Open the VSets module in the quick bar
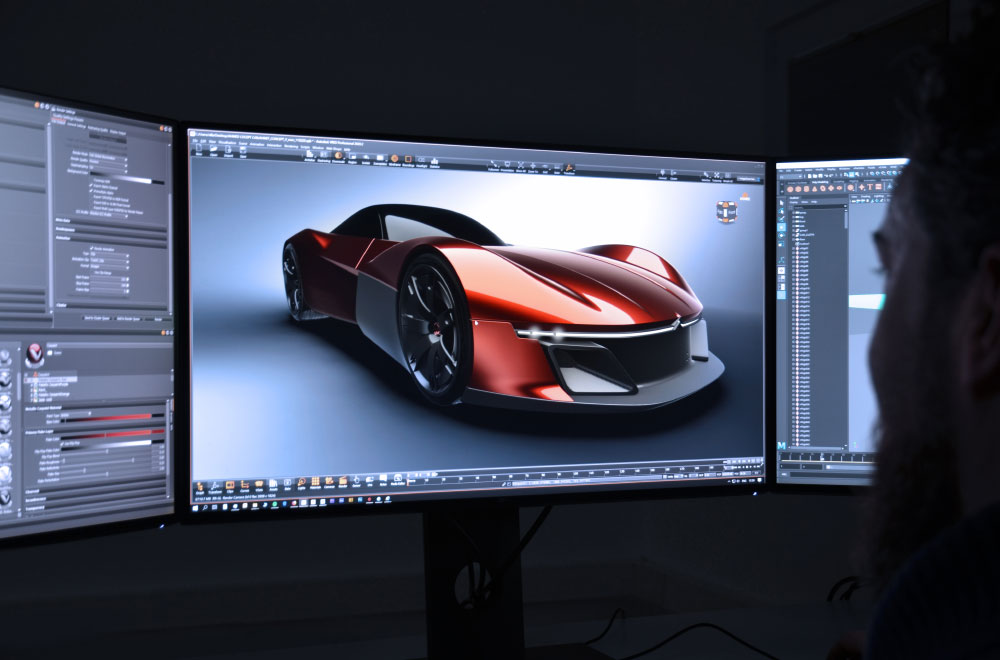The height and width of the screenshot is (660, 1000). [x=259, y=484]
